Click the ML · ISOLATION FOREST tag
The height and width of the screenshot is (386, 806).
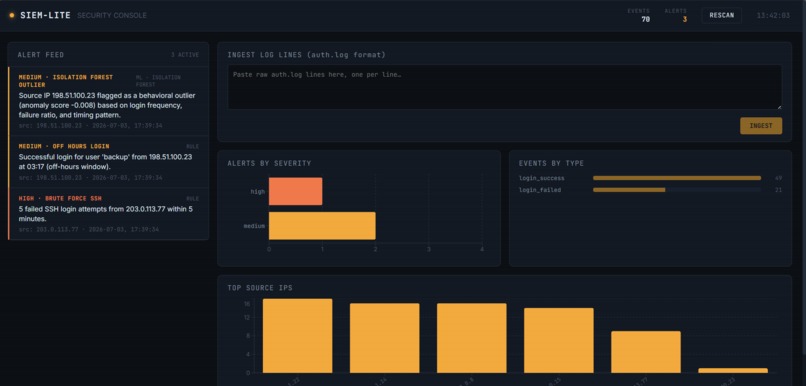pos(158,81)
